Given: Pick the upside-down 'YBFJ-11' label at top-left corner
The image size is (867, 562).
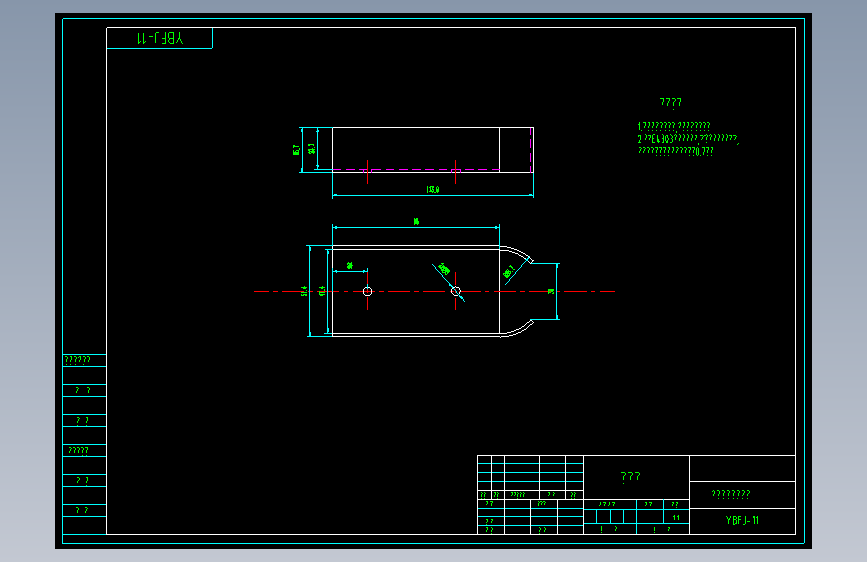Looking at the screenshot, I should pos(160,38).
